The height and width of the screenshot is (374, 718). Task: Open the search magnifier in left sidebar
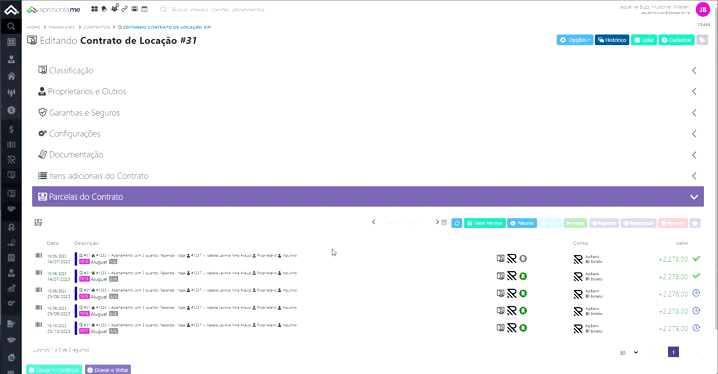click(x=11, y=27)
